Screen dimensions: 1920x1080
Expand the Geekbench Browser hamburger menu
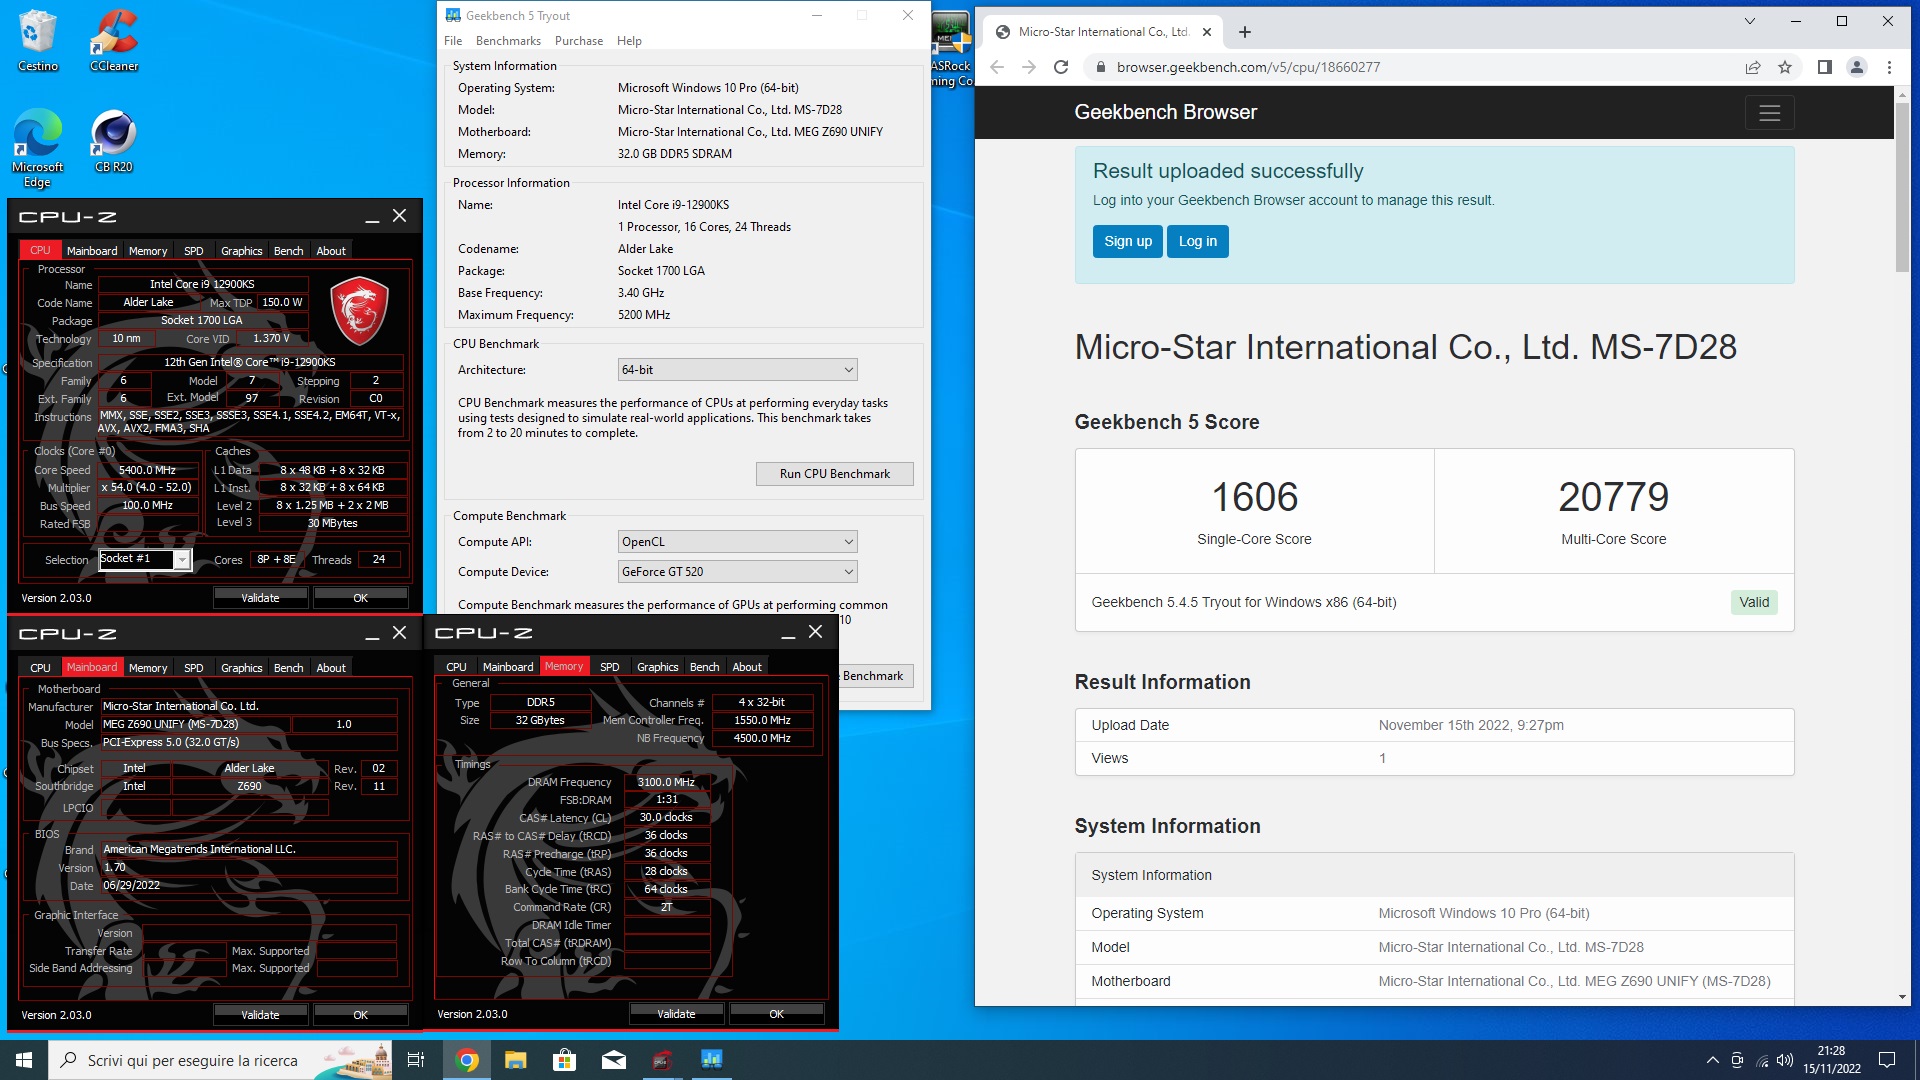(x=1769, y=113)
